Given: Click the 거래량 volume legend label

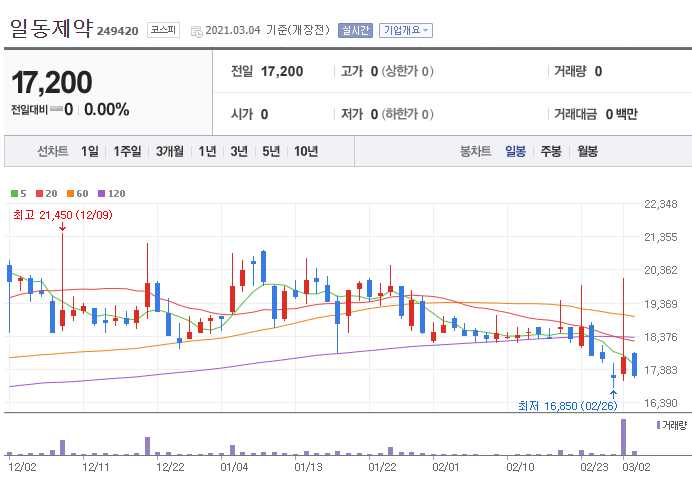Looking at the screenshot, I should 674,425.
